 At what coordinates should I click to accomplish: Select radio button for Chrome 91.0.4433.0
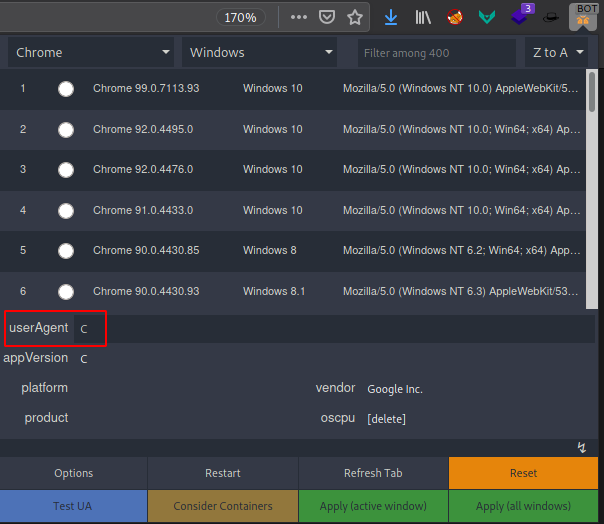coord(66,210)
